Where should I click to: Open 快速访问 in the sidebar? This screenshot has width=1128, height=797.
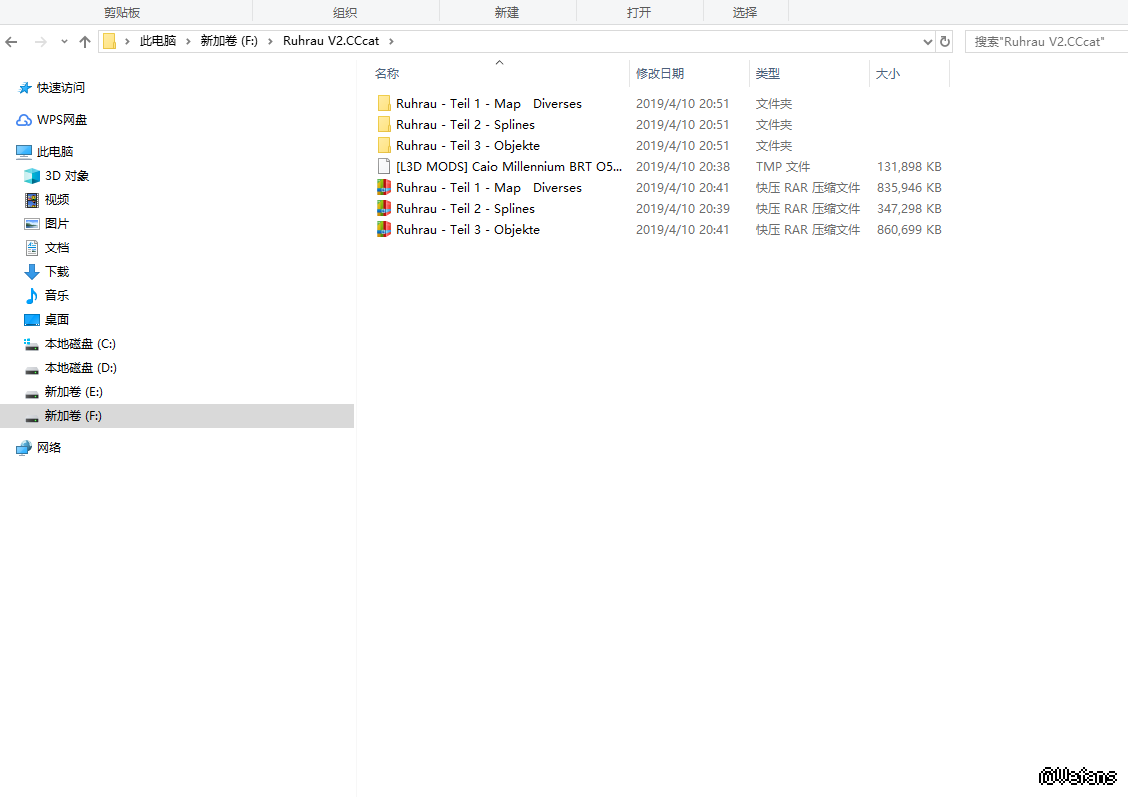[x=61, y=88]
